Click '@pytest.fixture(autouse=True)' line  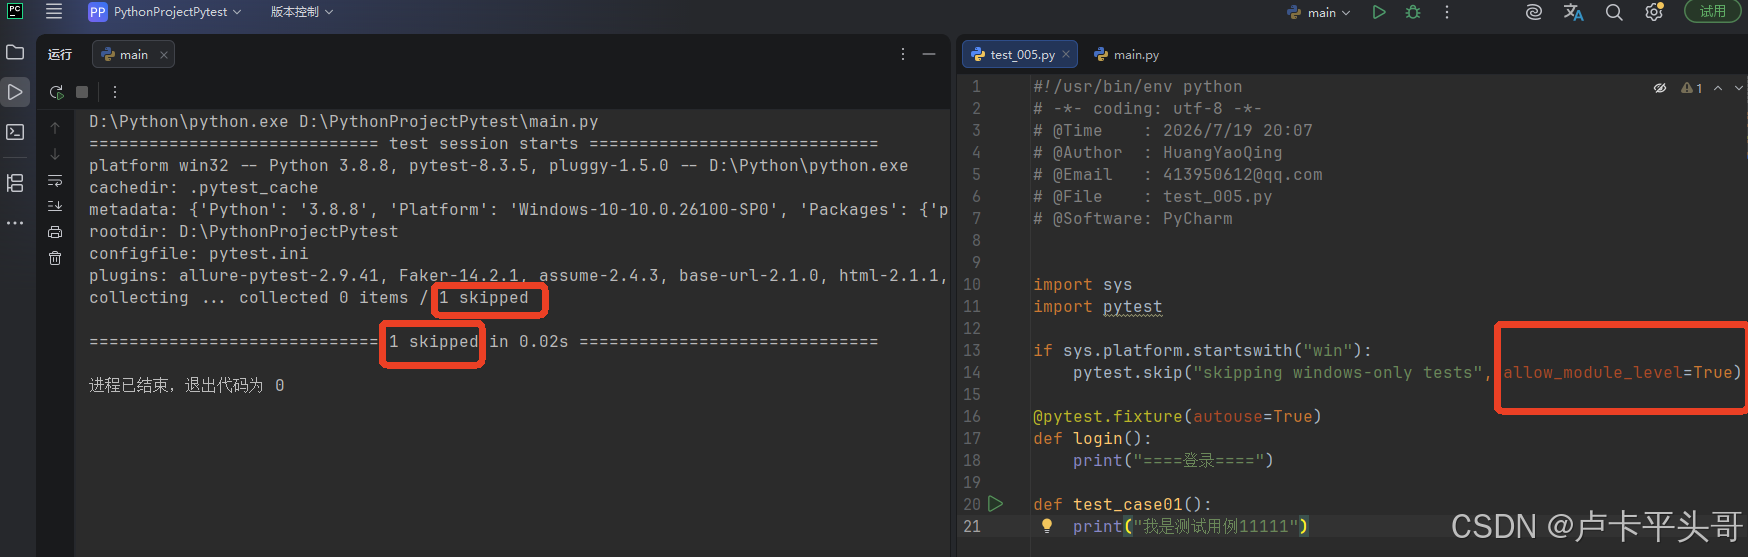(x=1177, y=417)
